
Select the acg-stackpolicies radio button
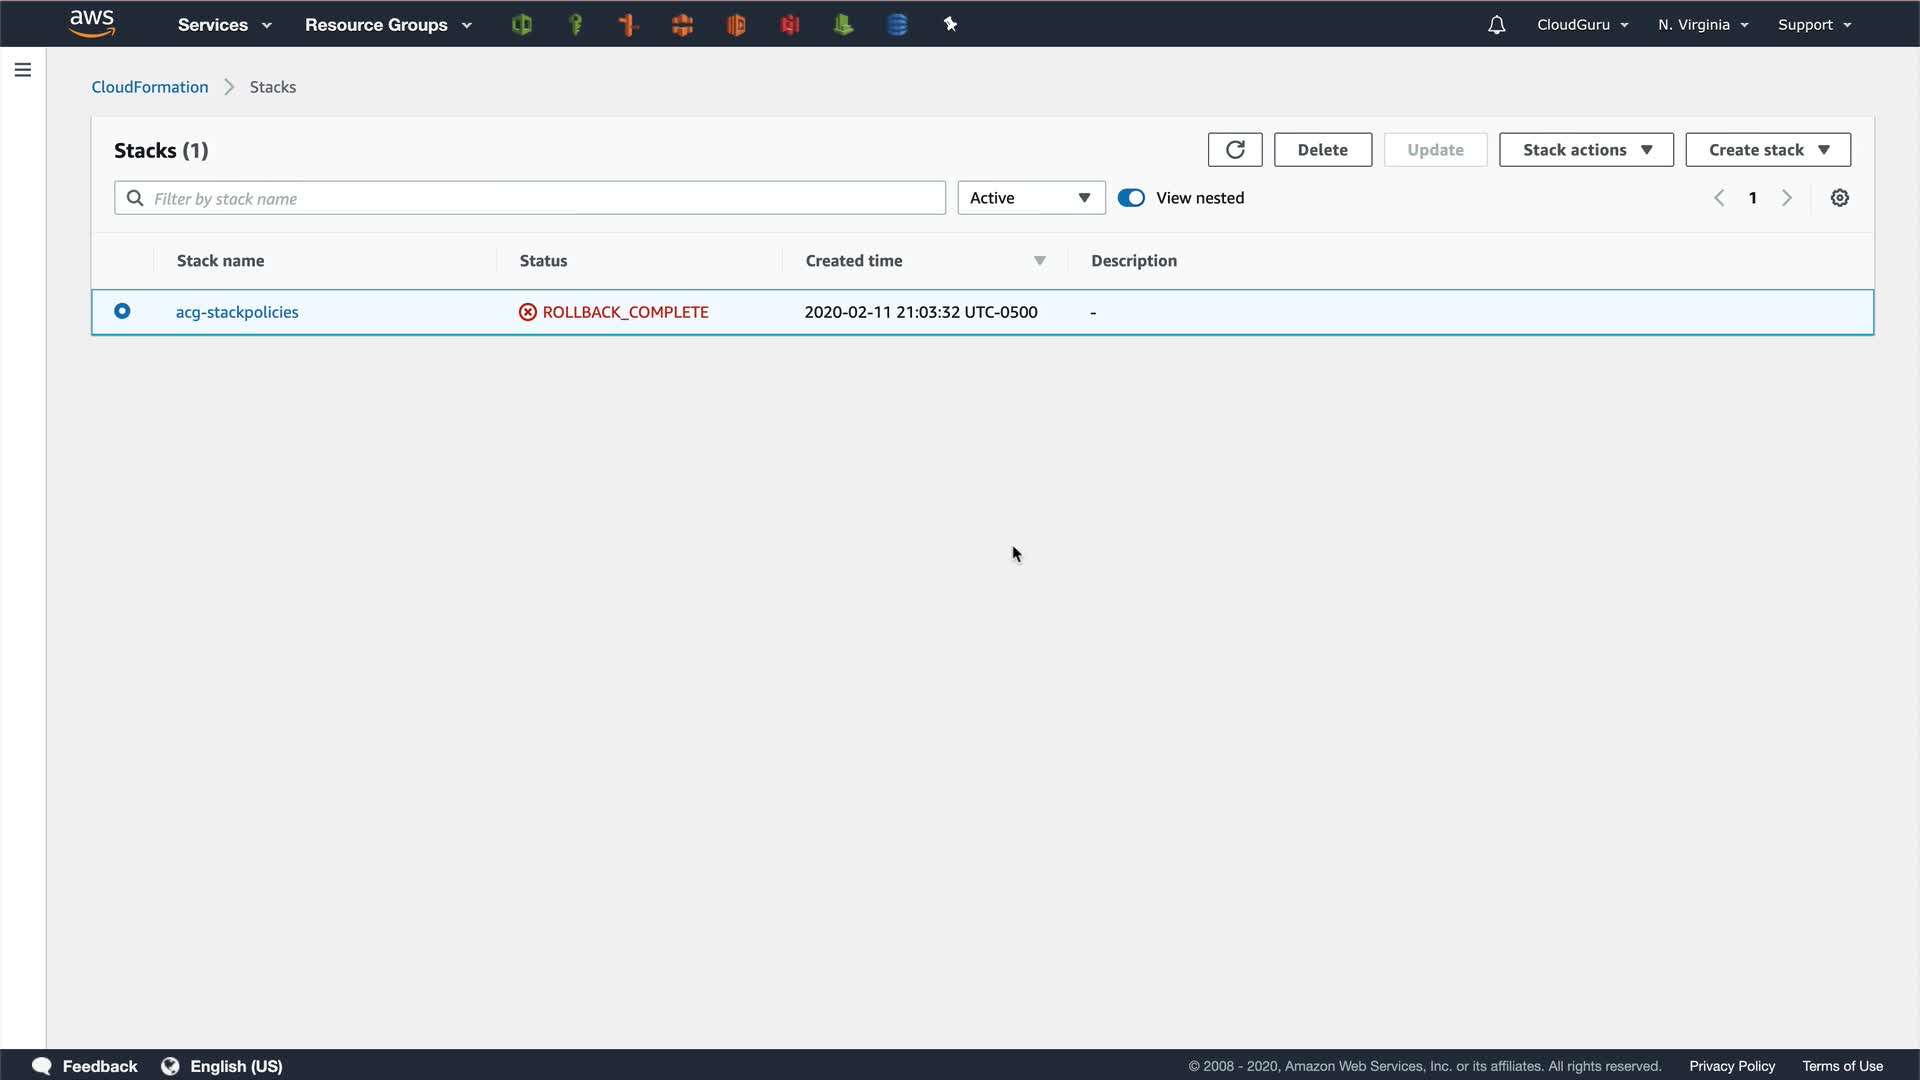click(122, 311)
